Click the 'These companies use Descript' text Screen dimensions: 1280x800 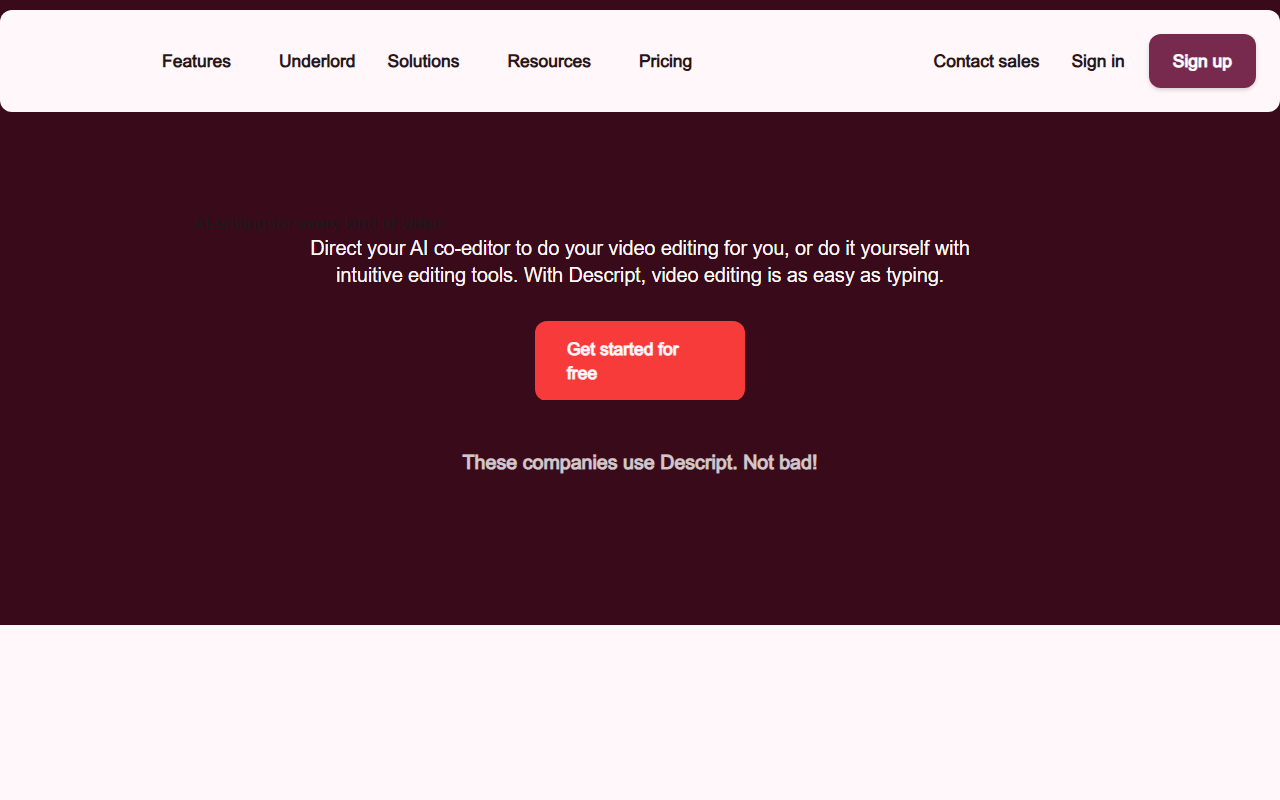click(x=640, y=462)
